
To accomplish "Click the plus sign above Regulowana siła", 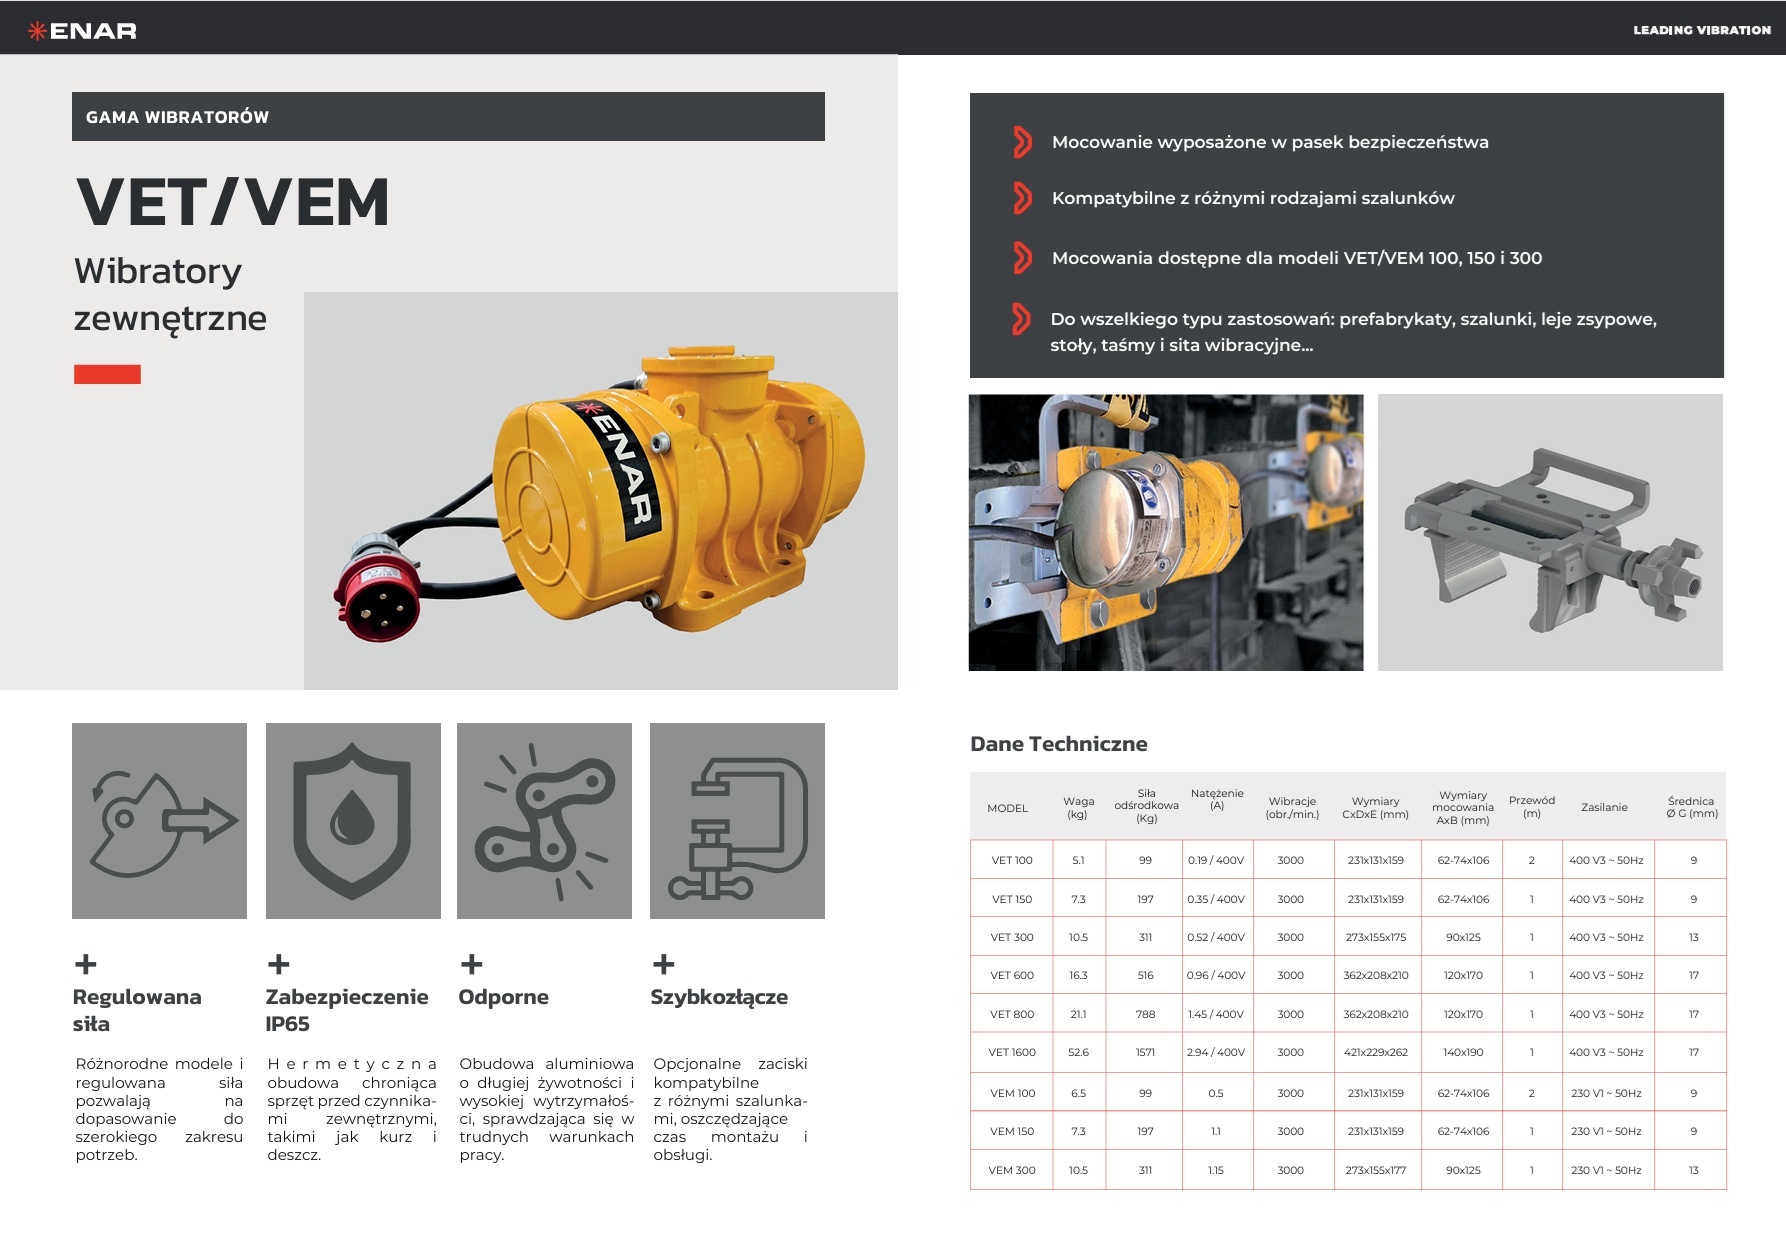I will click(x=86, y=964).
